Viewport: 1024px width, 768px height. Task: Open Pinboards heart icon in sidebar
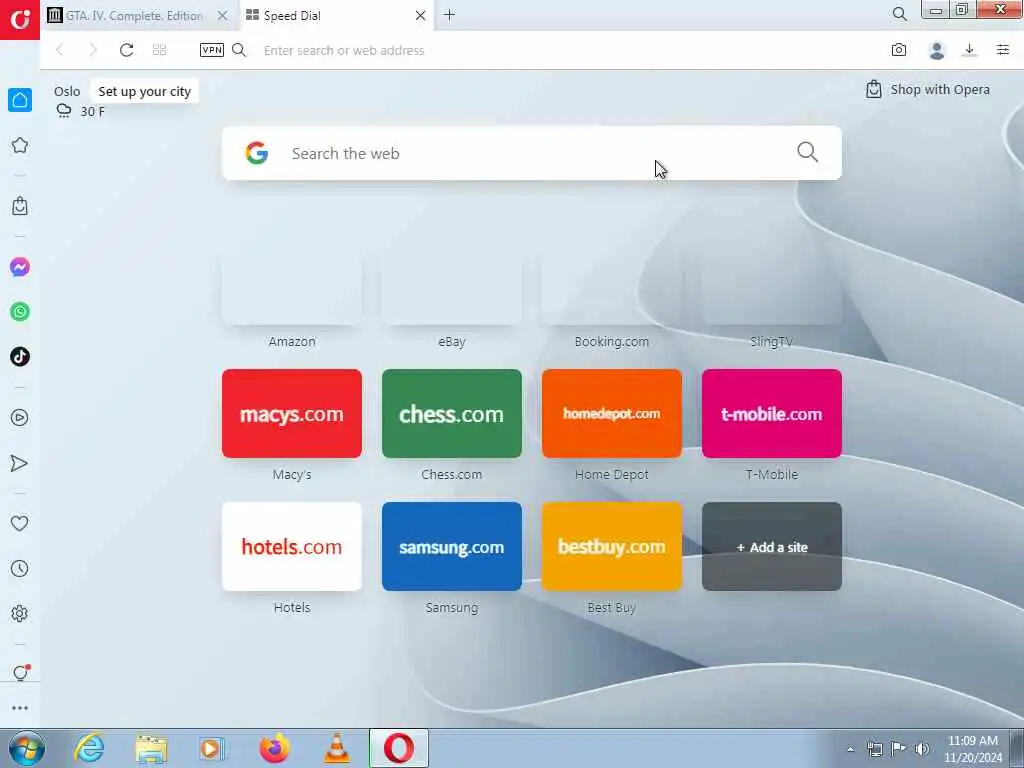tap(20, 523)
